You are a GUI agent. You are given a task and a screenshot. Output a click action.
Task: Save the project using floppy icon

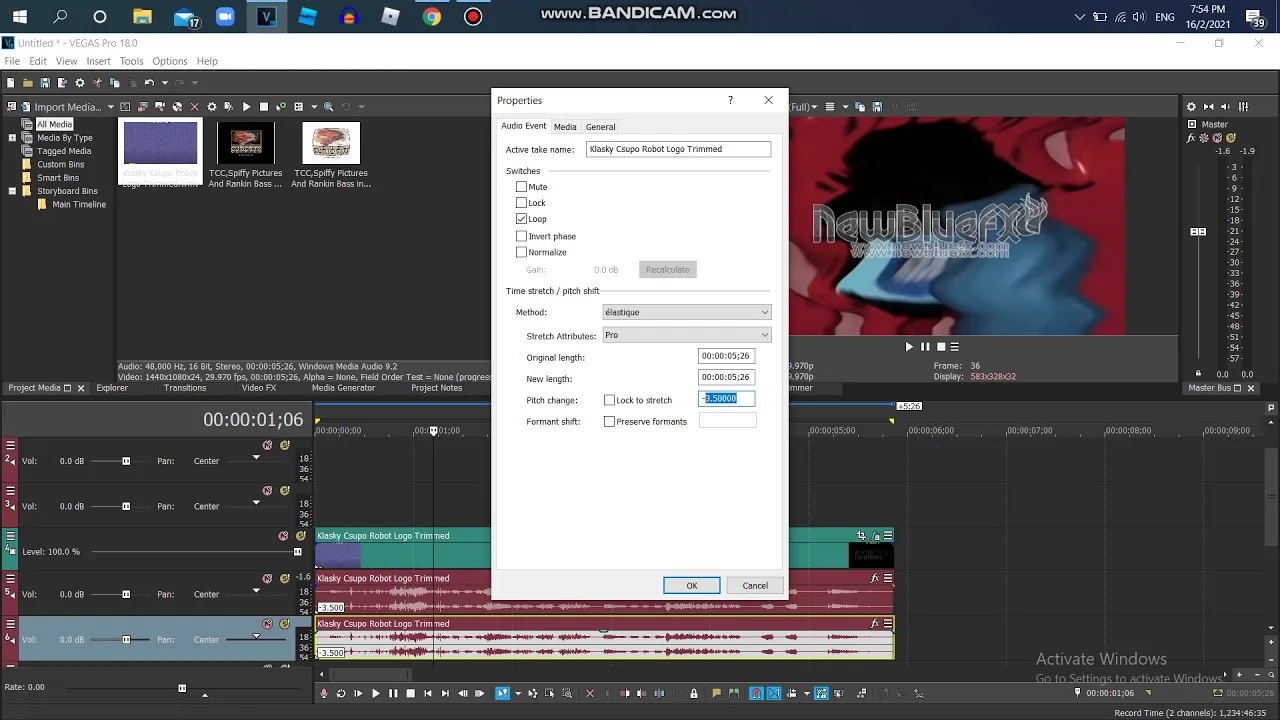click(45, 82)
